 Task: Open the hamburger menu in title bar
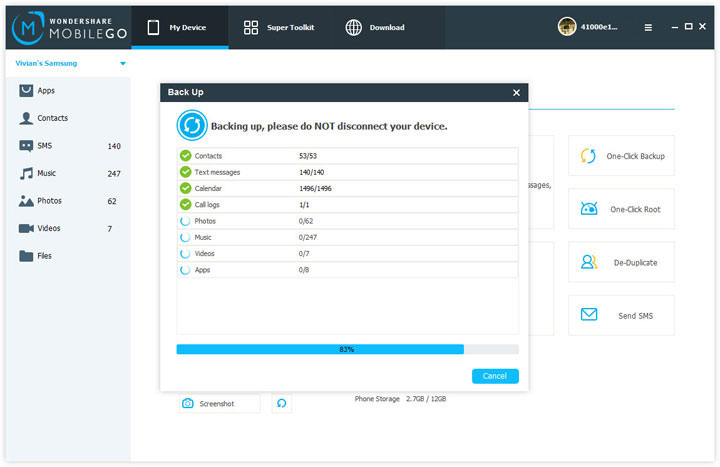(x=648, y=28)
